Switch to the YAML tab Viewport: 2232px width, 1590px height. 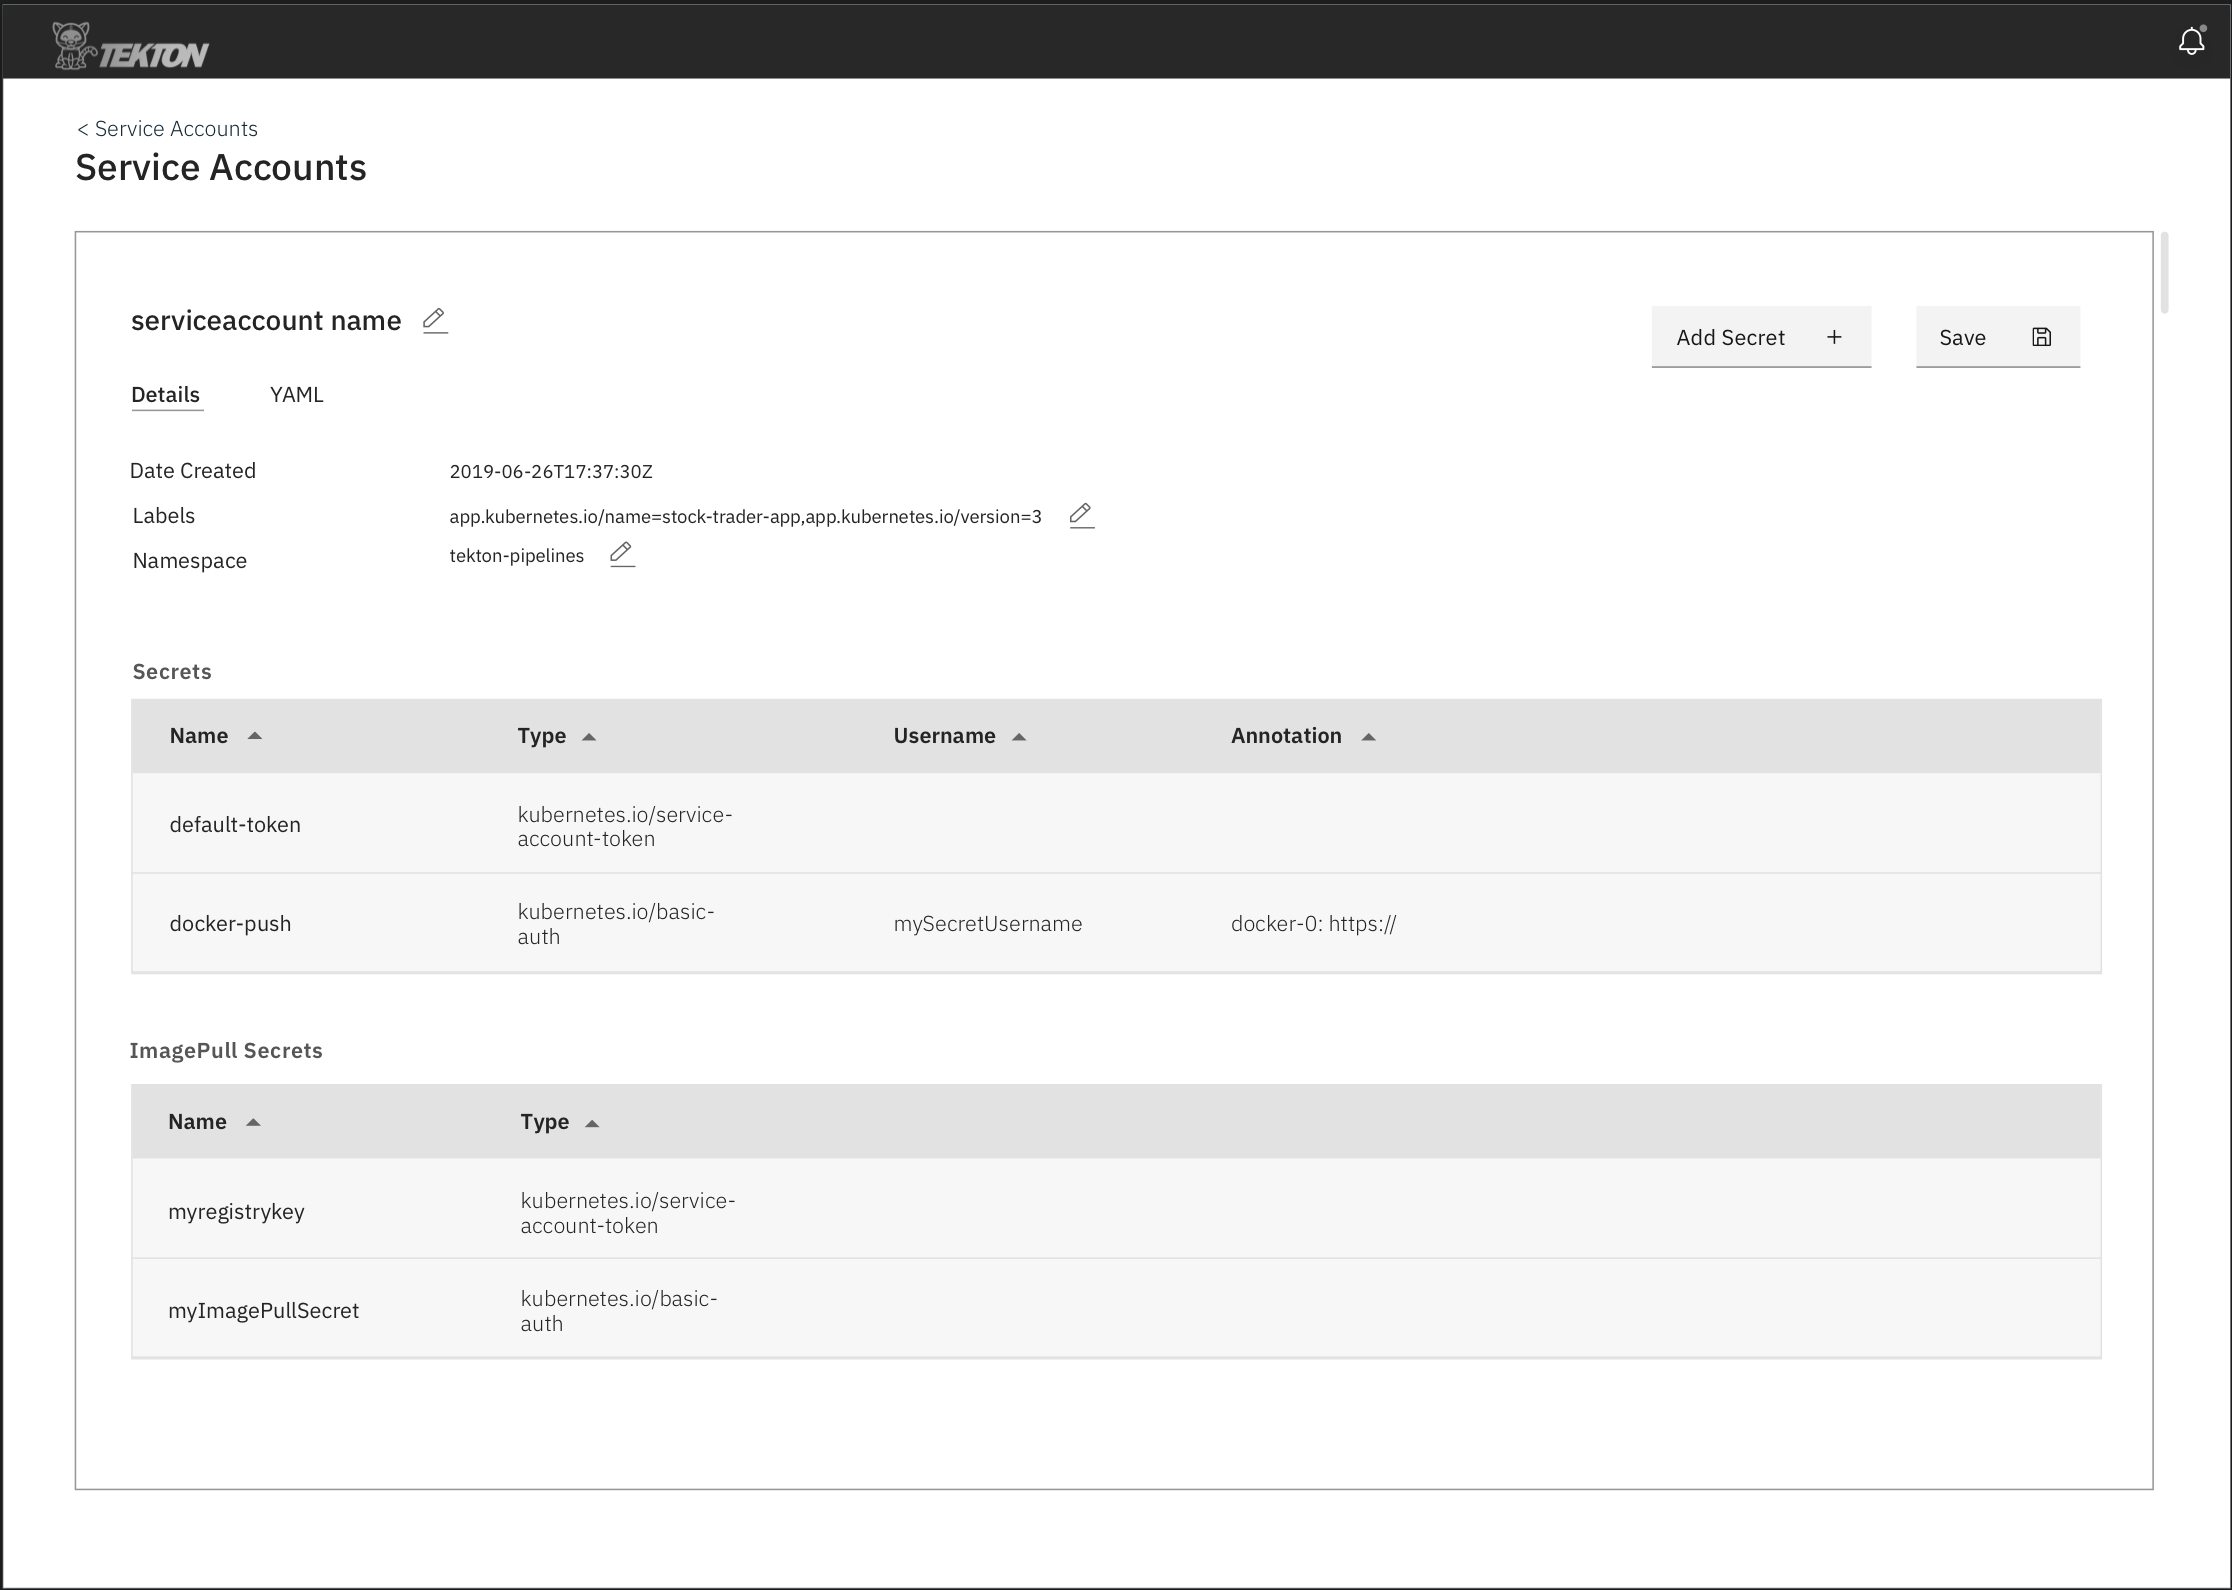click(296, 394)
